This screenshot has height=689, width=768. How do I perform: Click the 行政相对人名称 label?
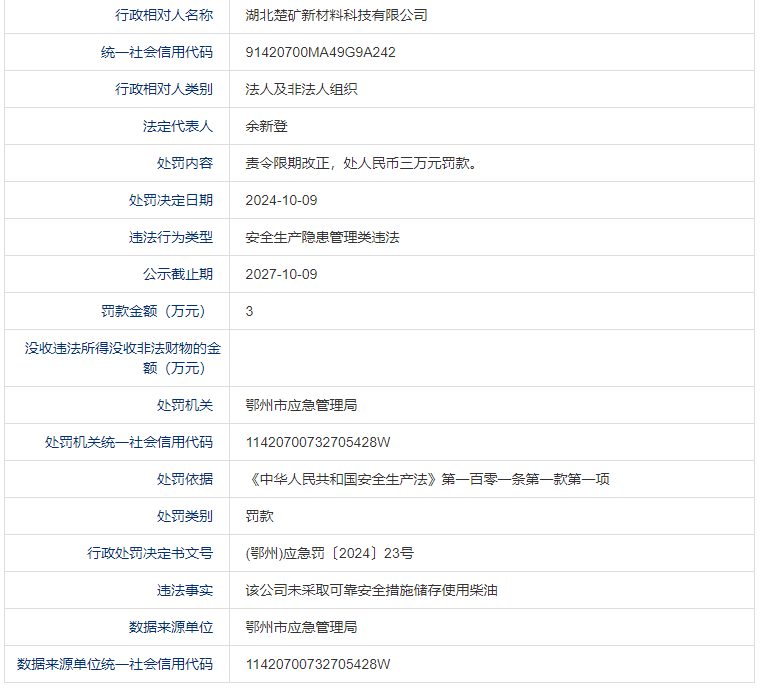[x=164, y=15]
